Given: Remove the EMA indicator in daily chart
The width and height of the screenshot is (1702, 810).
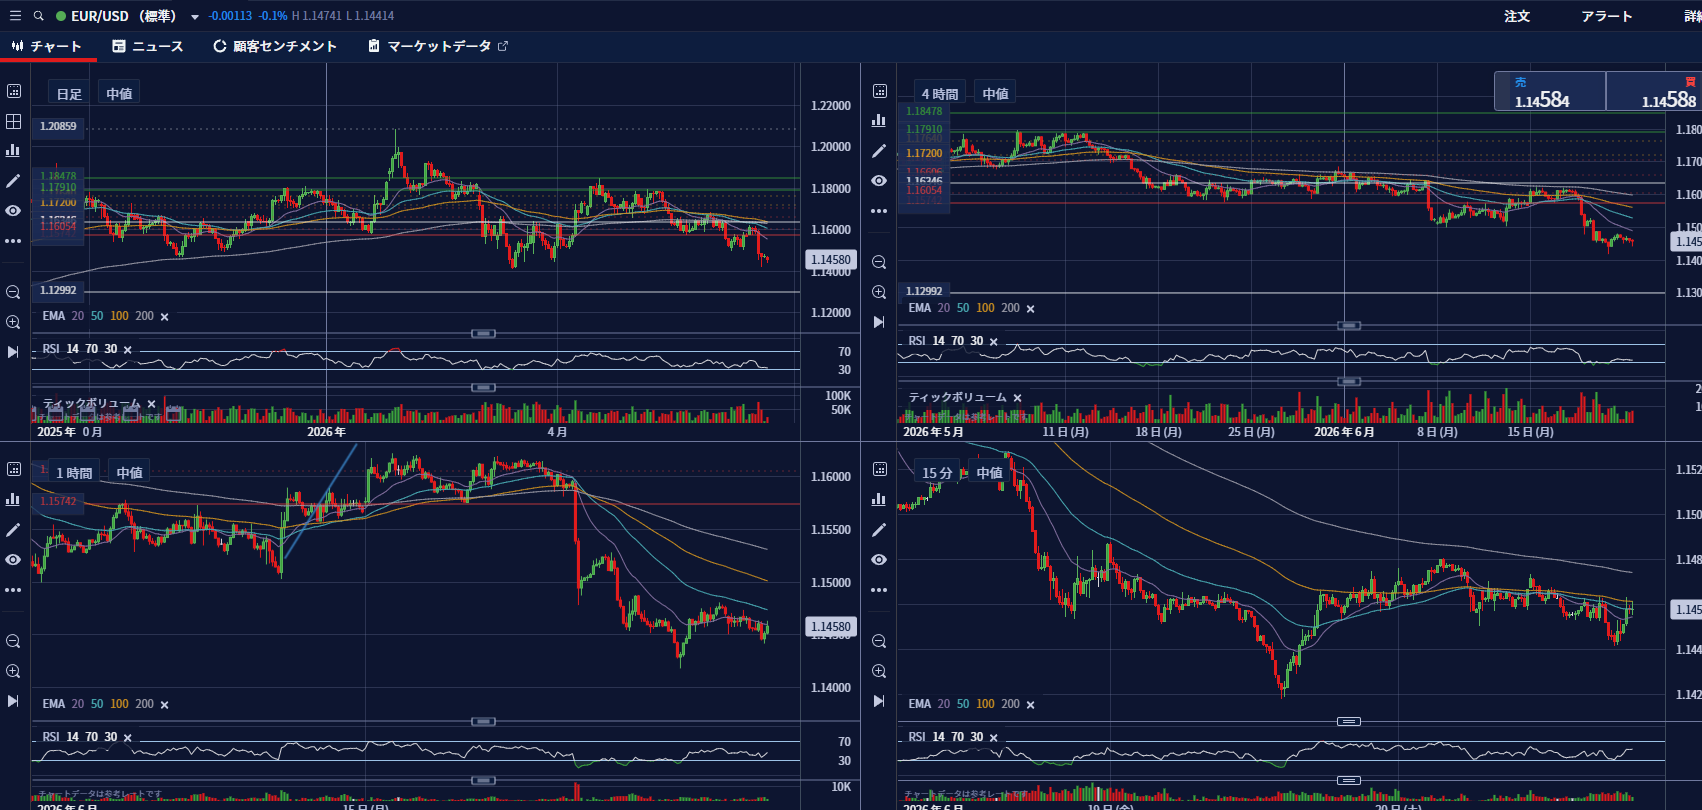Looking at the screenshot, I should coord(165,317).
